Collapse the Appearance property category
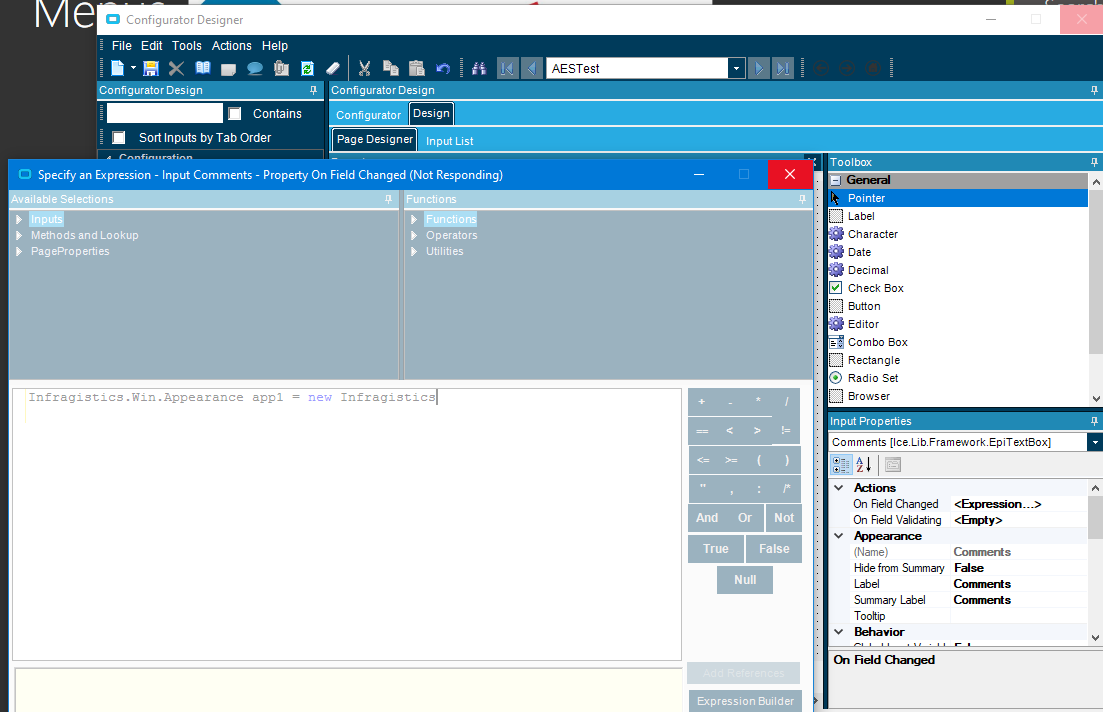The width and height of the screenshot is (1103, 712). pos(839,535)
